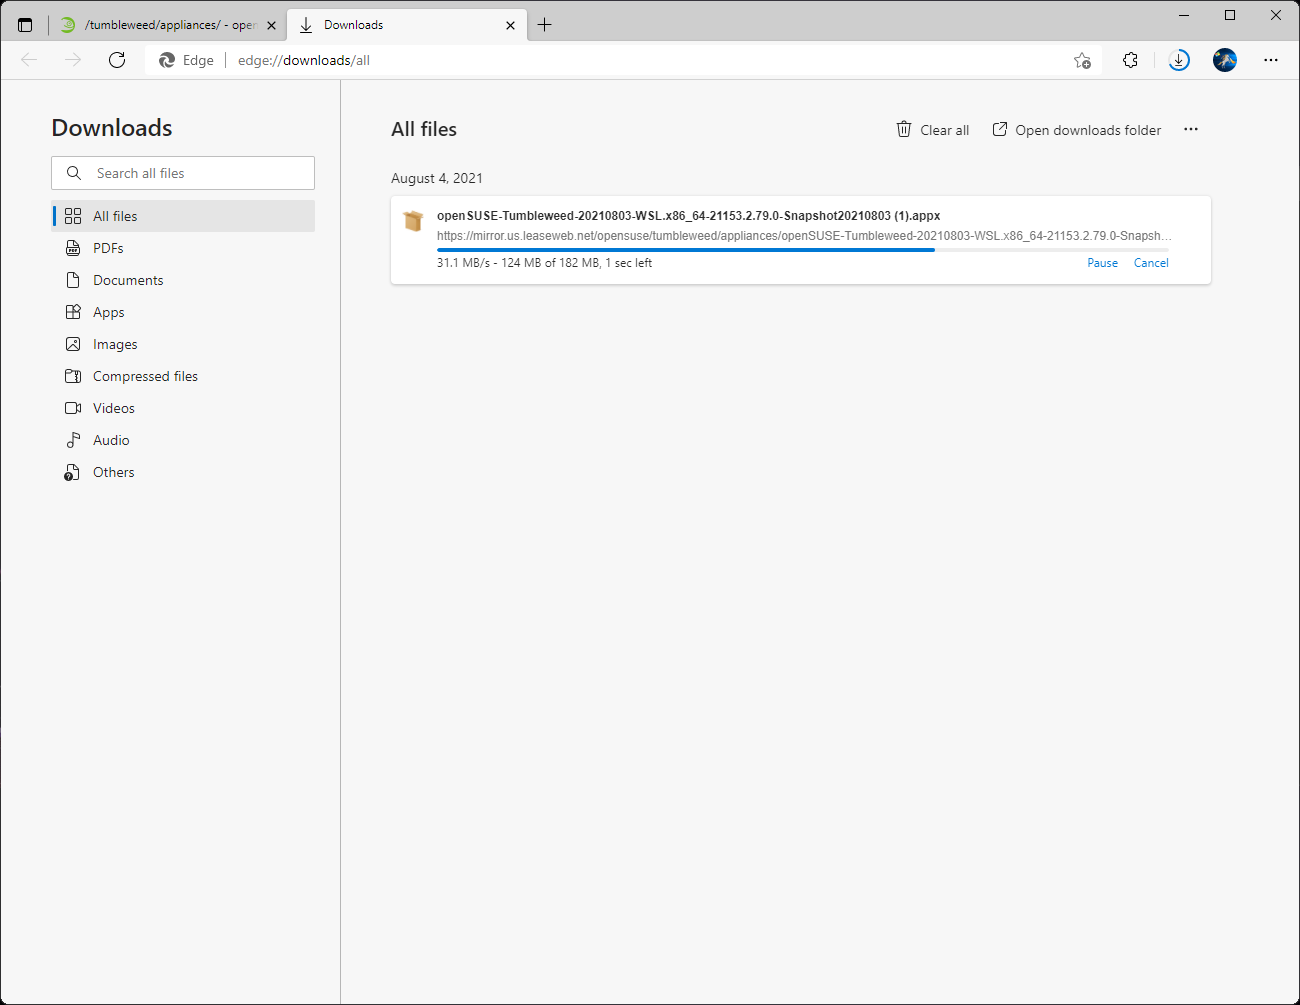1300x1005 pixels.
Task: Click the appx package file icon
Action: (413, 221)
